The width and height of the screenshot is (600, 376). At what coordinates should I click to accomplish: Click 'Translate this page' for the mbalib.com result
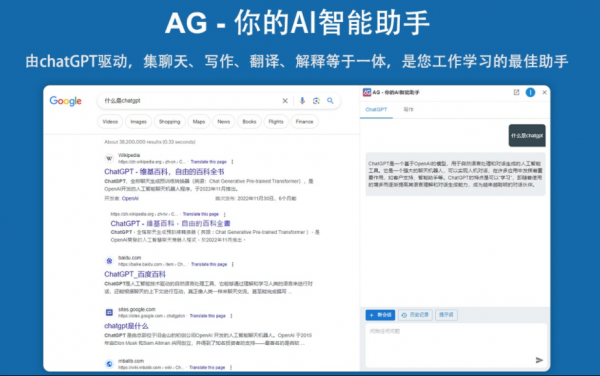point(207,367)
